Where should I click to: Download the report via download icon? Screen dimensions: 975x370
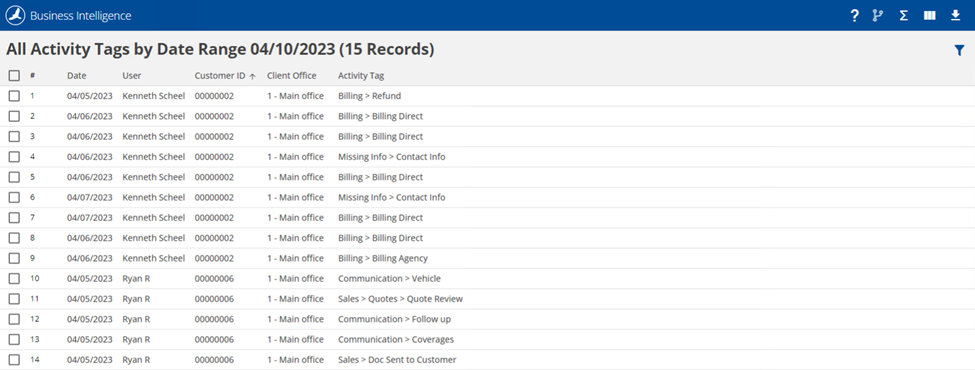coord(956,16)
